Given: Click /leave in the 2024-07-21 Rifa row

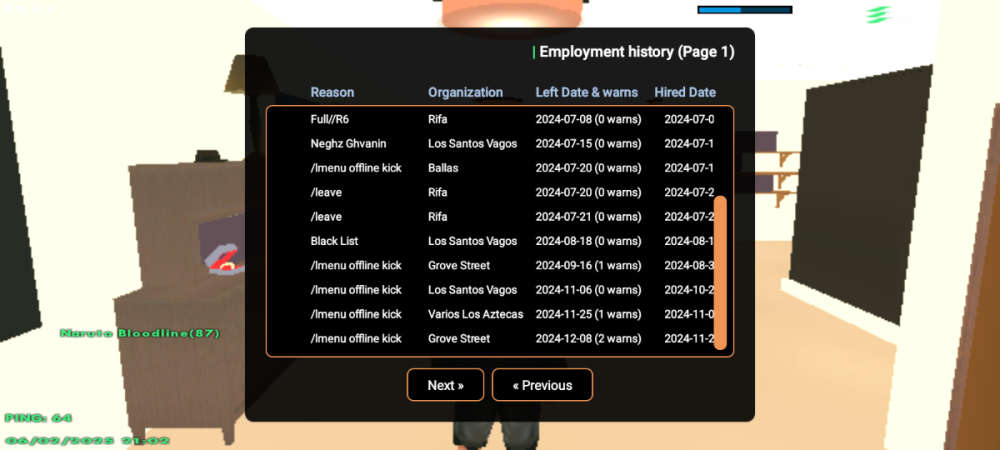Looking at the screenshot, I should 326,217.
